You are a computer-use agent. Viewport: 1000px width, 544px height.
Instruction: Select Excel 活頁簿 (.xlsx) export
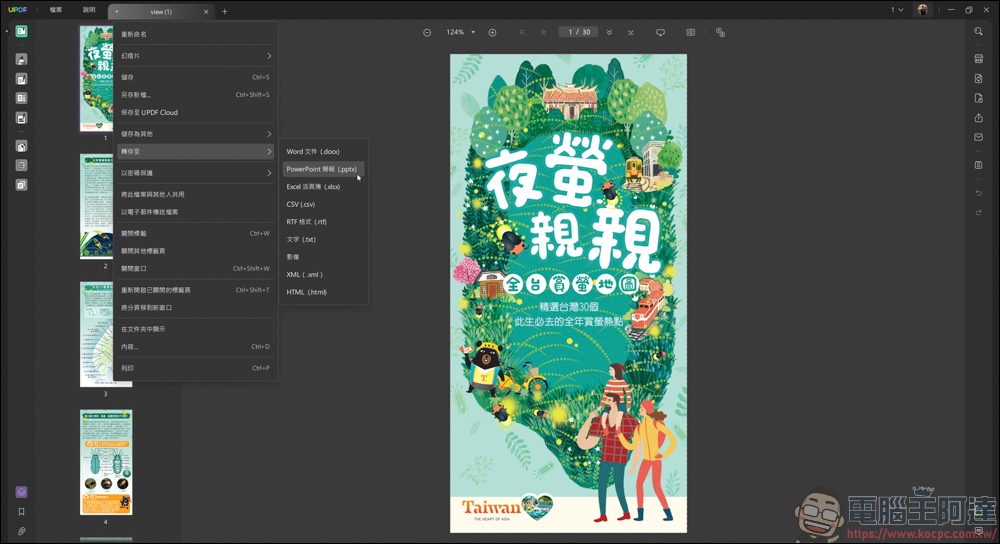click(x=323, y=187)
